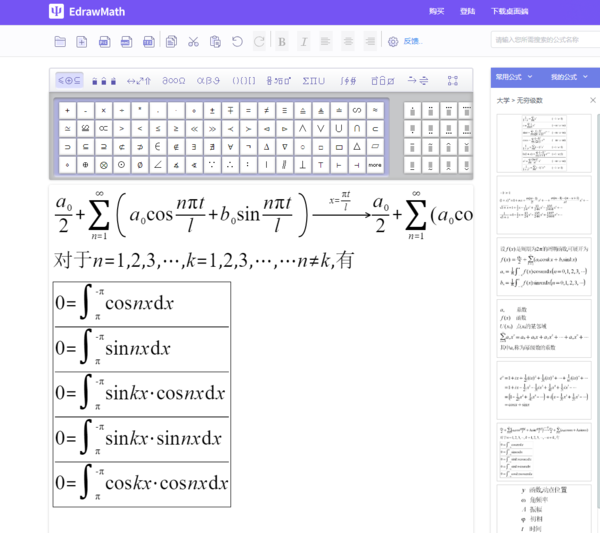The image size is (600, 533).
Task: Click the cut scissors icon
Action: (x=193, y=41)
